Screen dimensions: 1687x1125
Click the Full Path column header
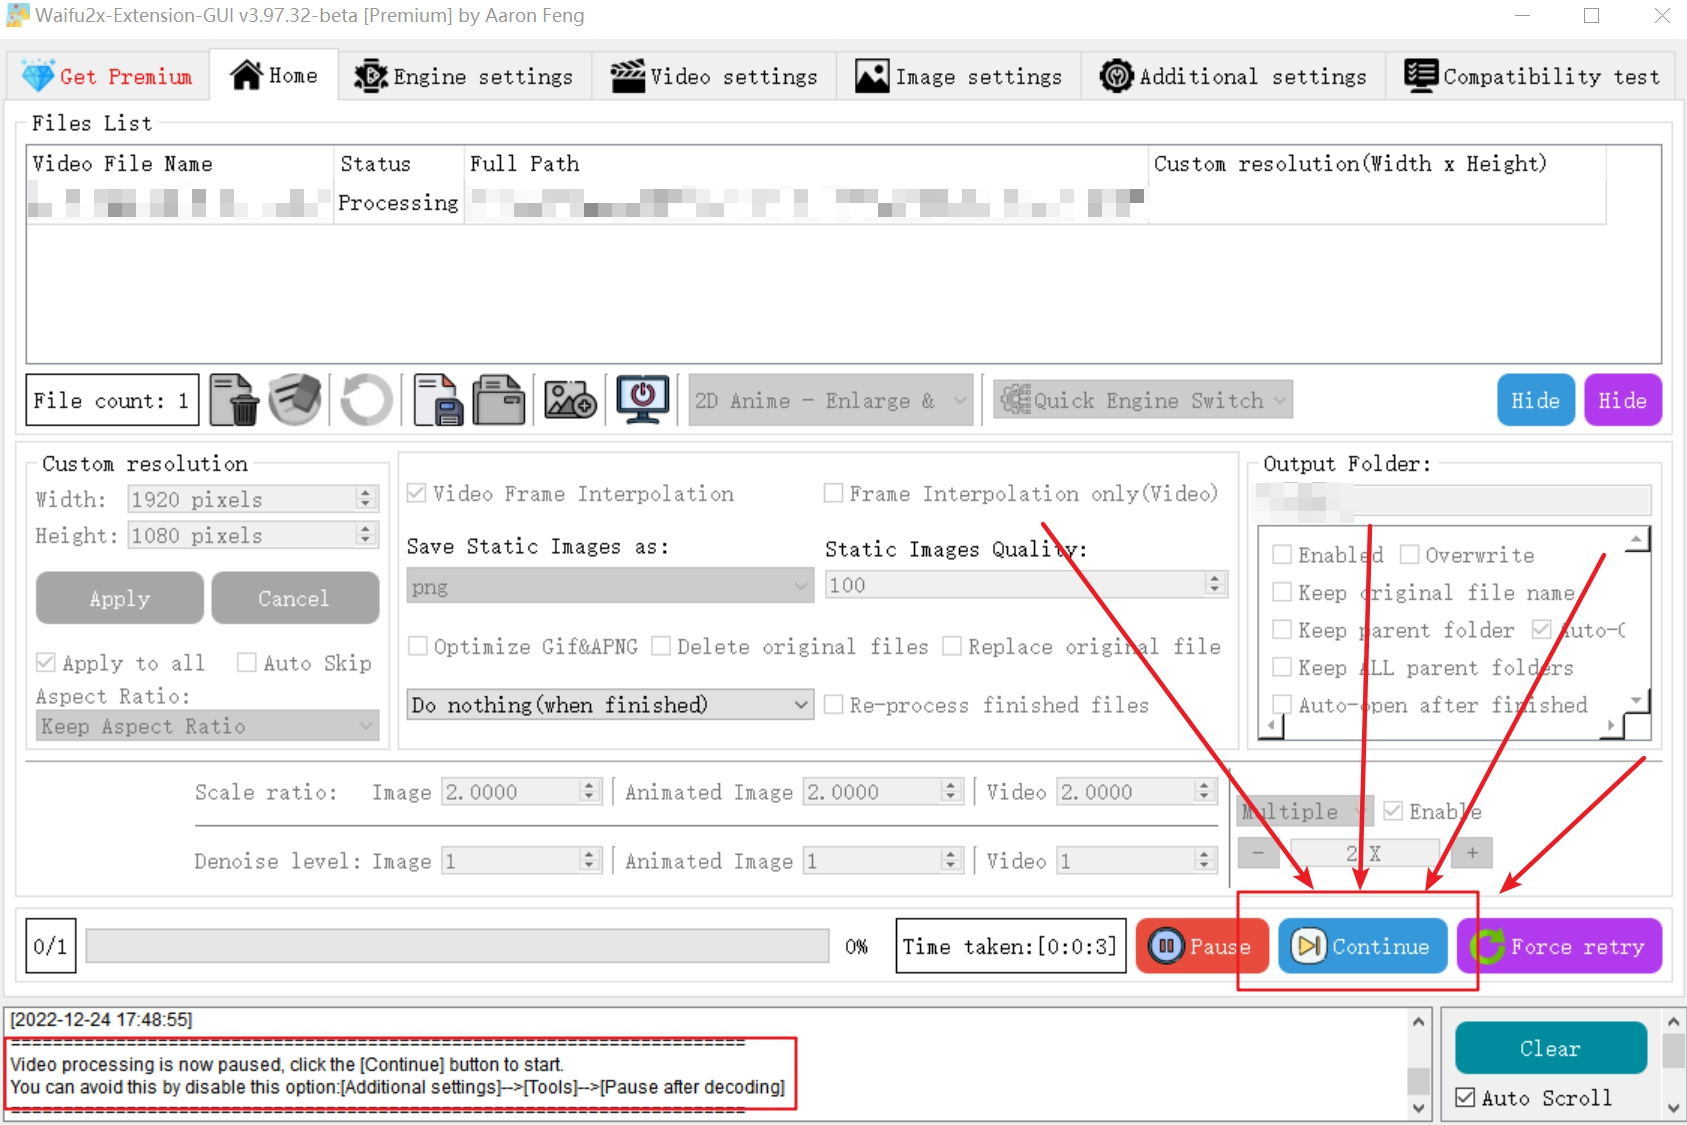point(806,164)
